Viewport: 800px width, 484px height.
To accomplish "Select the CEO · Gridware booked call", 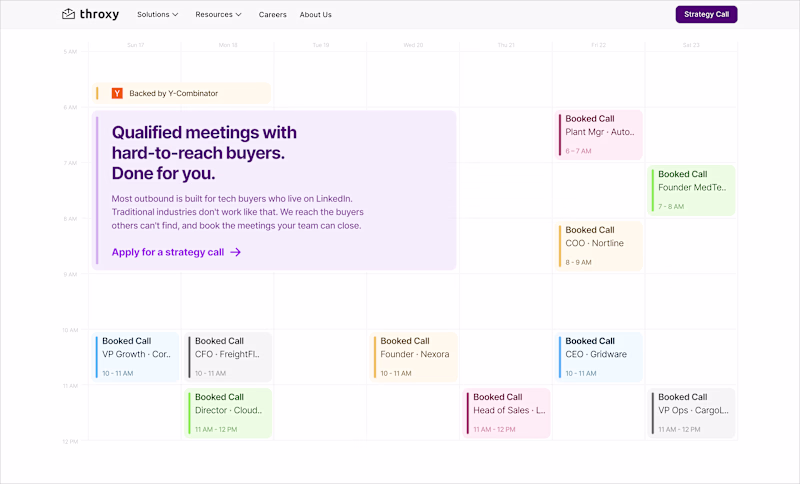I will (598, 357).
